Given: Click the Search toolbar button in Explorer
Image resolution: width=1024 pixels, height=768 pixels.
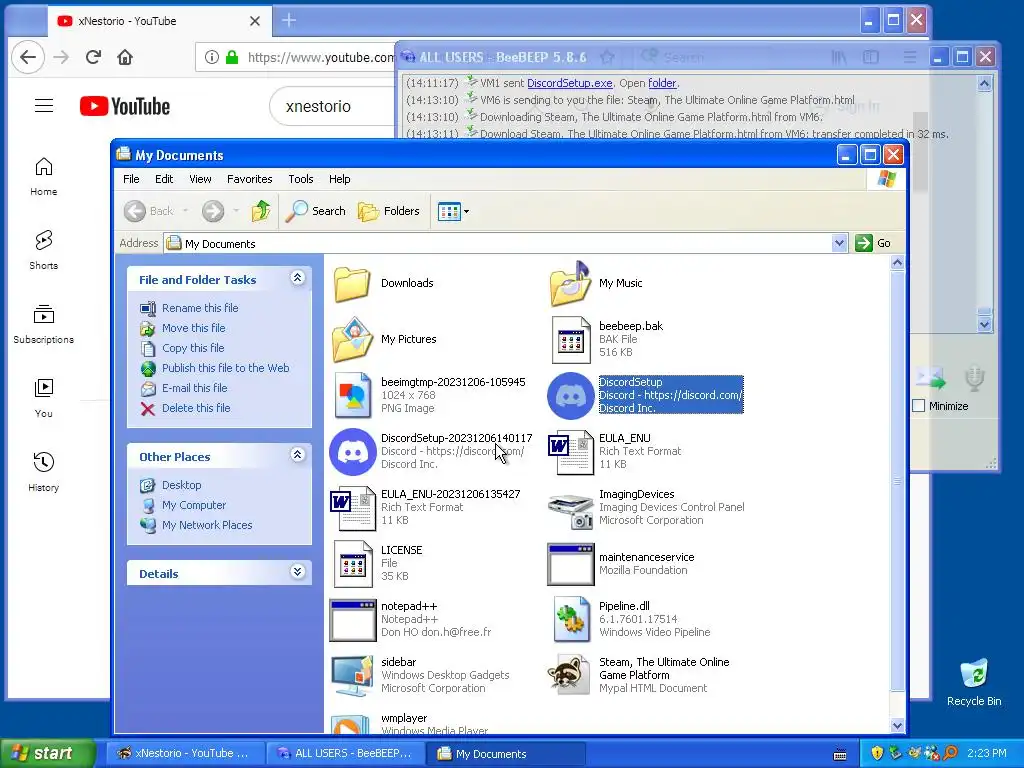Looking at the screenshot, I should point(315,211).
